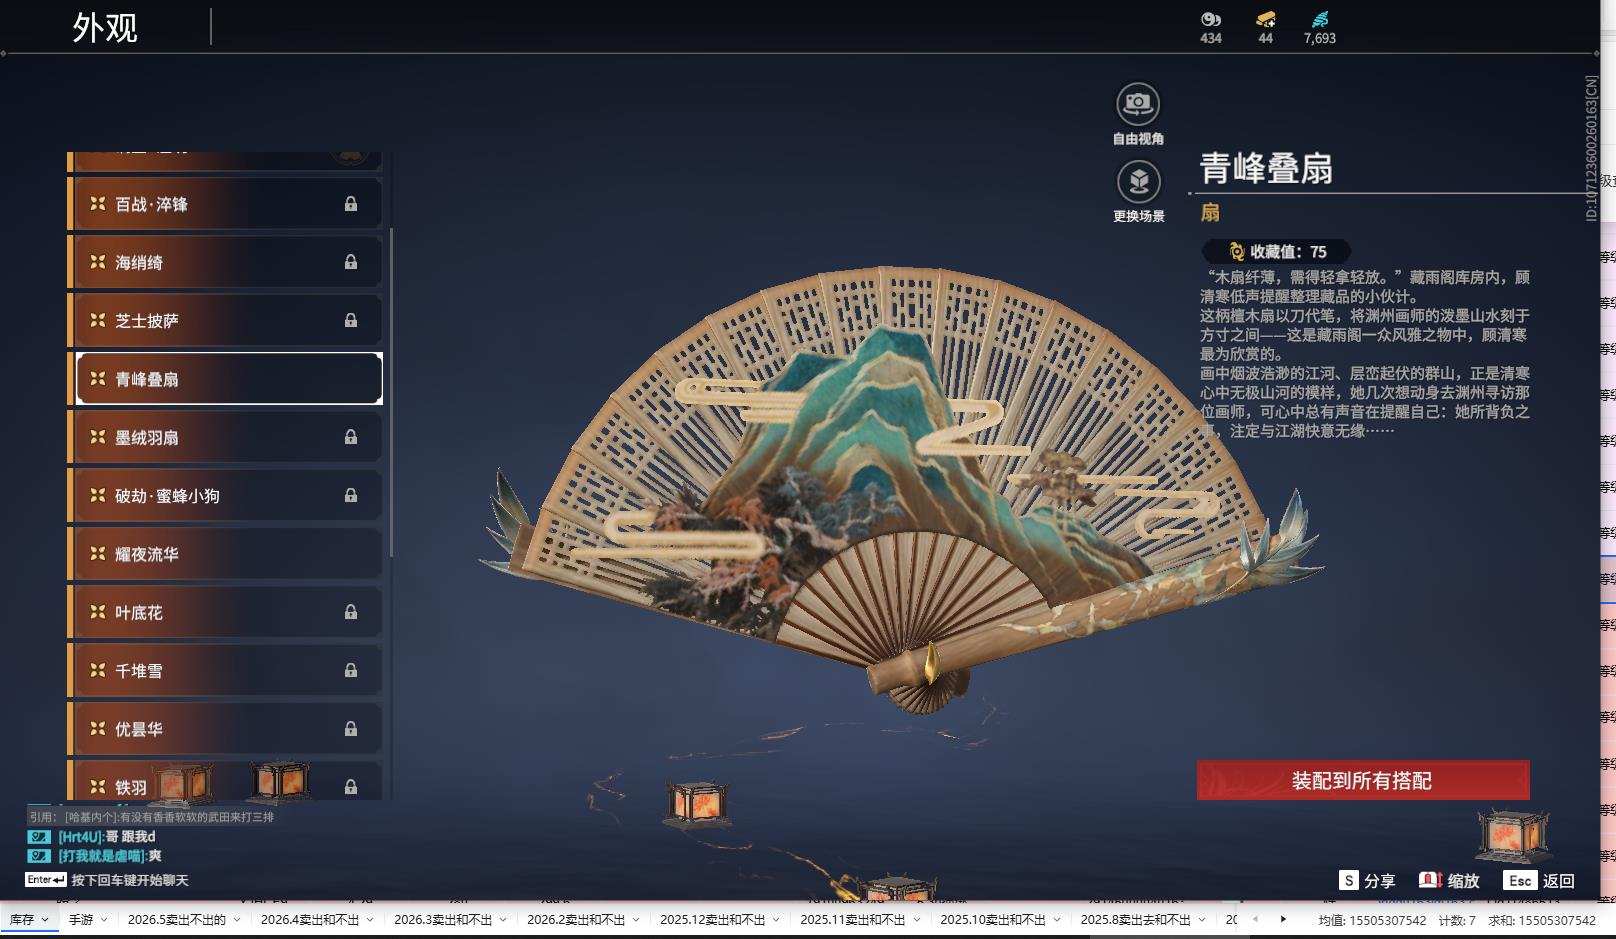Click the lock icon on 优昙华
Image resolution: width=1616 pixels, height=939 pixels.
point(351,729)
